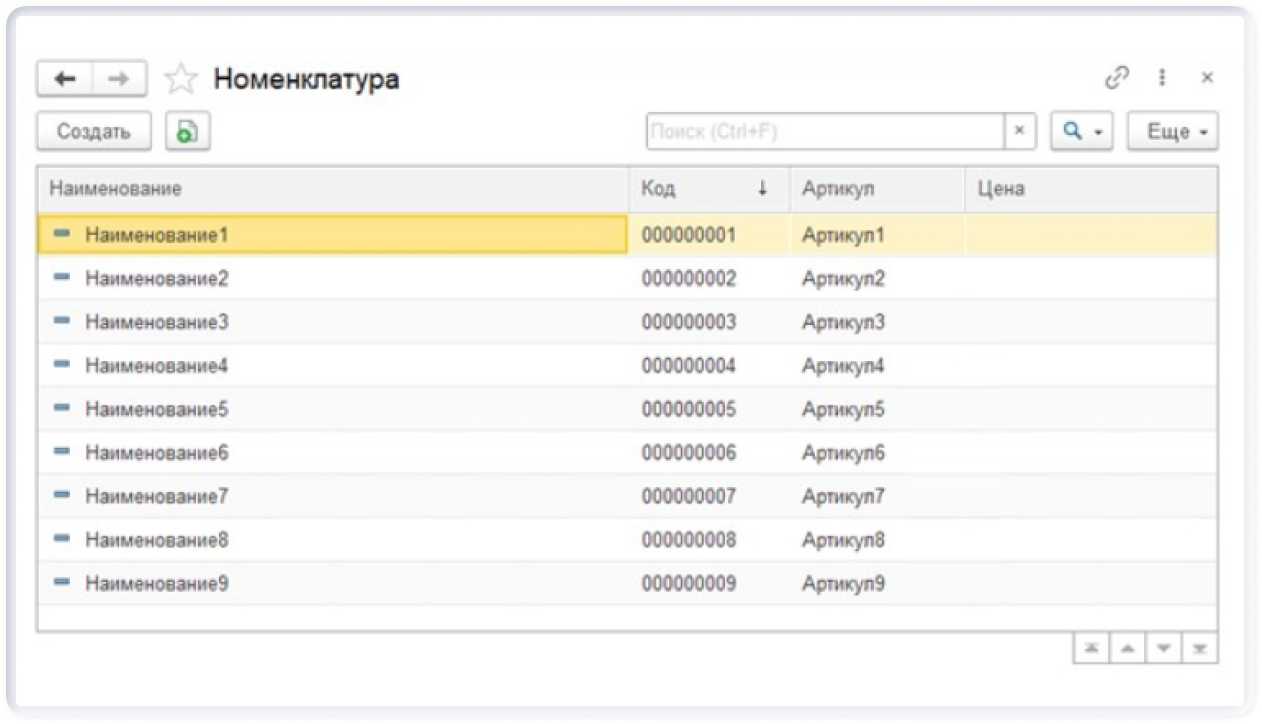Click the green copy-create item icon
This screenshot has height=724, width=1262.
[187, 131]
